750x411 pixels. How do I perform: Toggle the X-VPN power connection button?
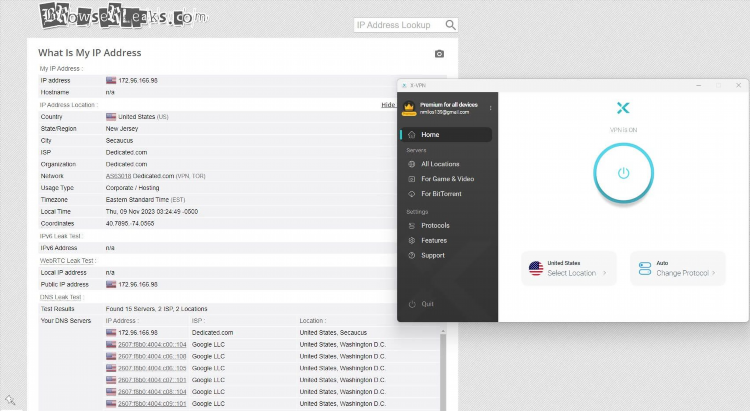pos(623,173)
